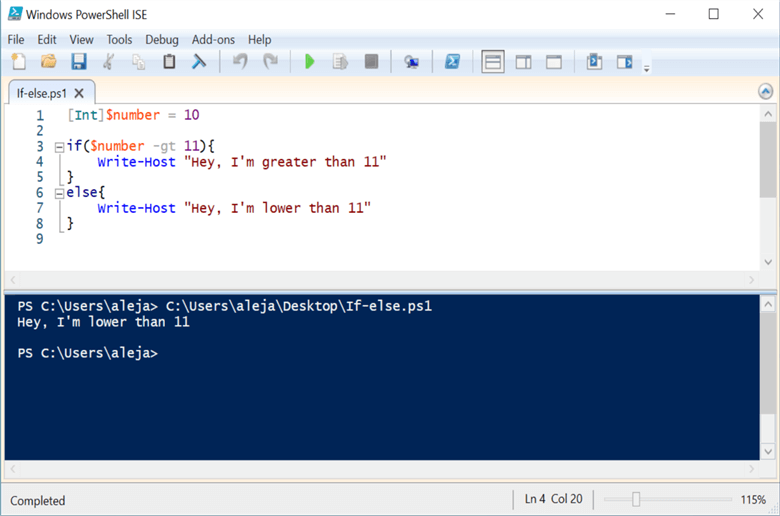This screenshot has width=780, height=516.
Task: Open the View menu
Action: pos(81,39)
